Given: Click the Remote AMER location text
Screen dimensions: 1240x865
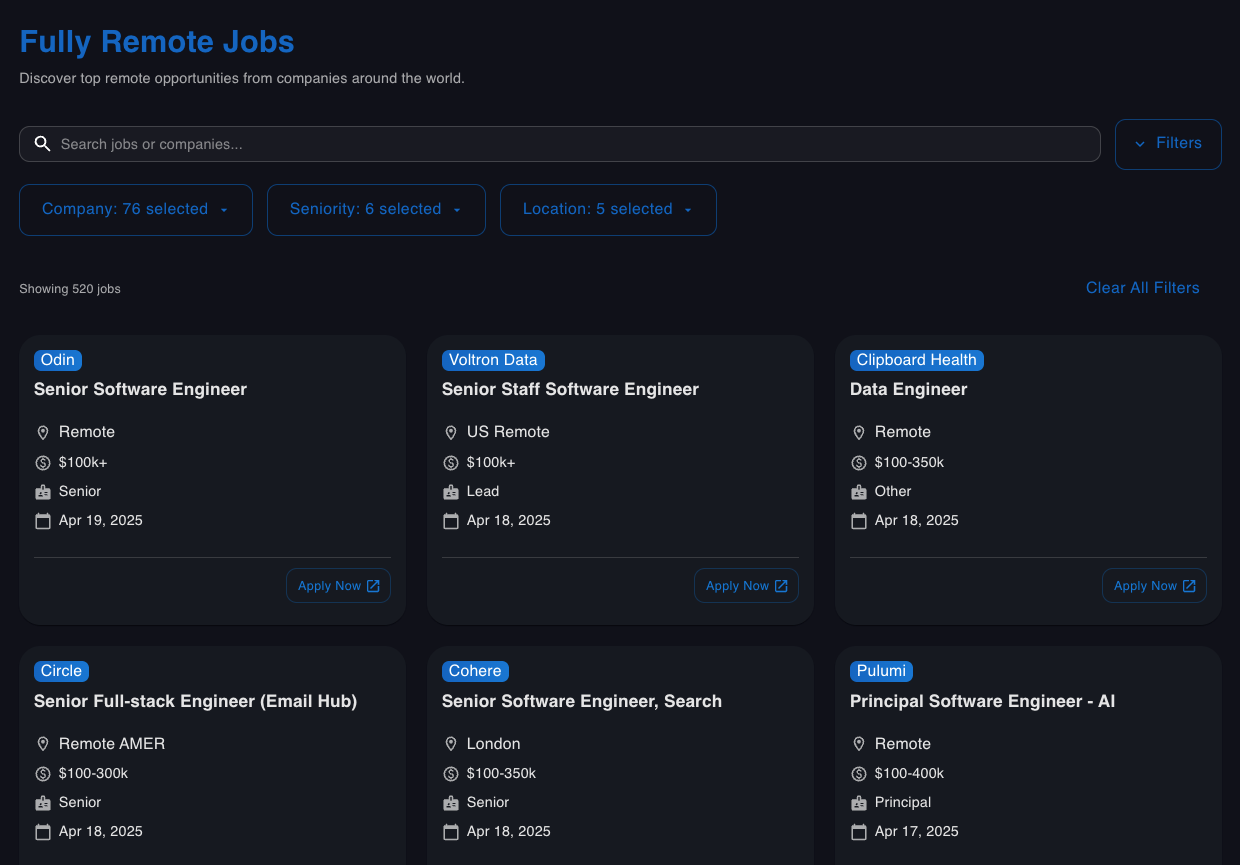Looking at the screenshot, I should 112,744.
